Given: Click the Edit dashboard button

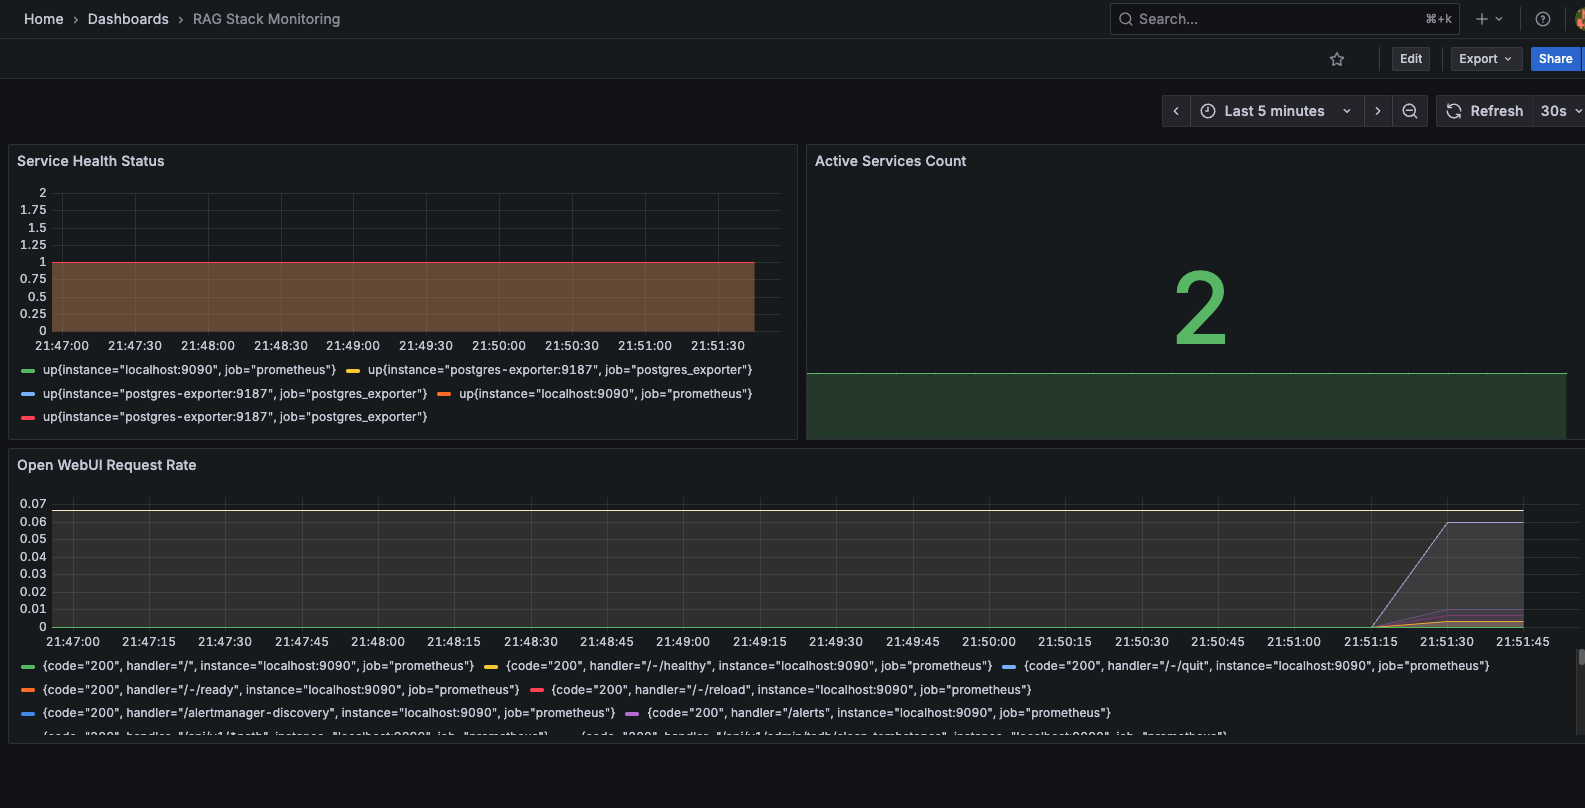Looking at the screenshot, I should point(1411,59).
